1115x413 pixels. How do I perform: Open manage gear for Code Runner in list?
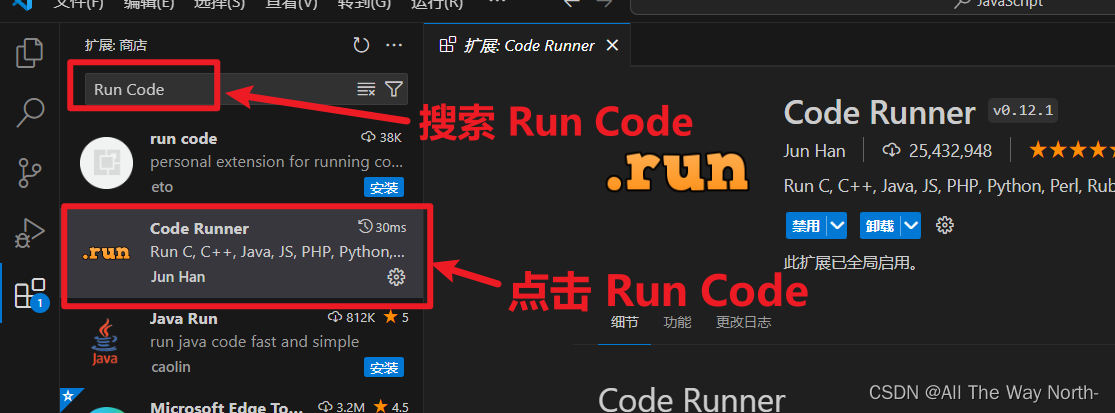(x=396, y=277)
